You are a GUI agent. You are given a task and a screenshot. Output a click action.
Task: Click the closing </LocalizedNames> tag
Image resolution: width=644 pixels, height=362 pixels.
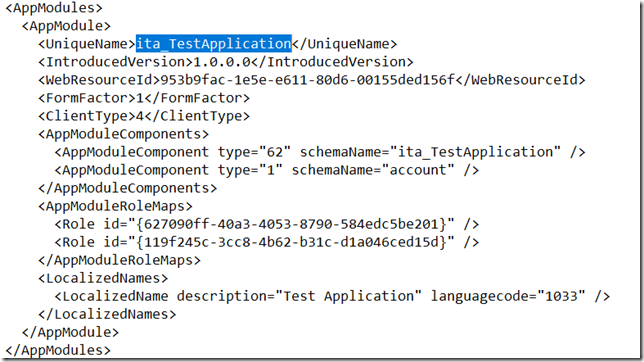(x=107, y=314)
